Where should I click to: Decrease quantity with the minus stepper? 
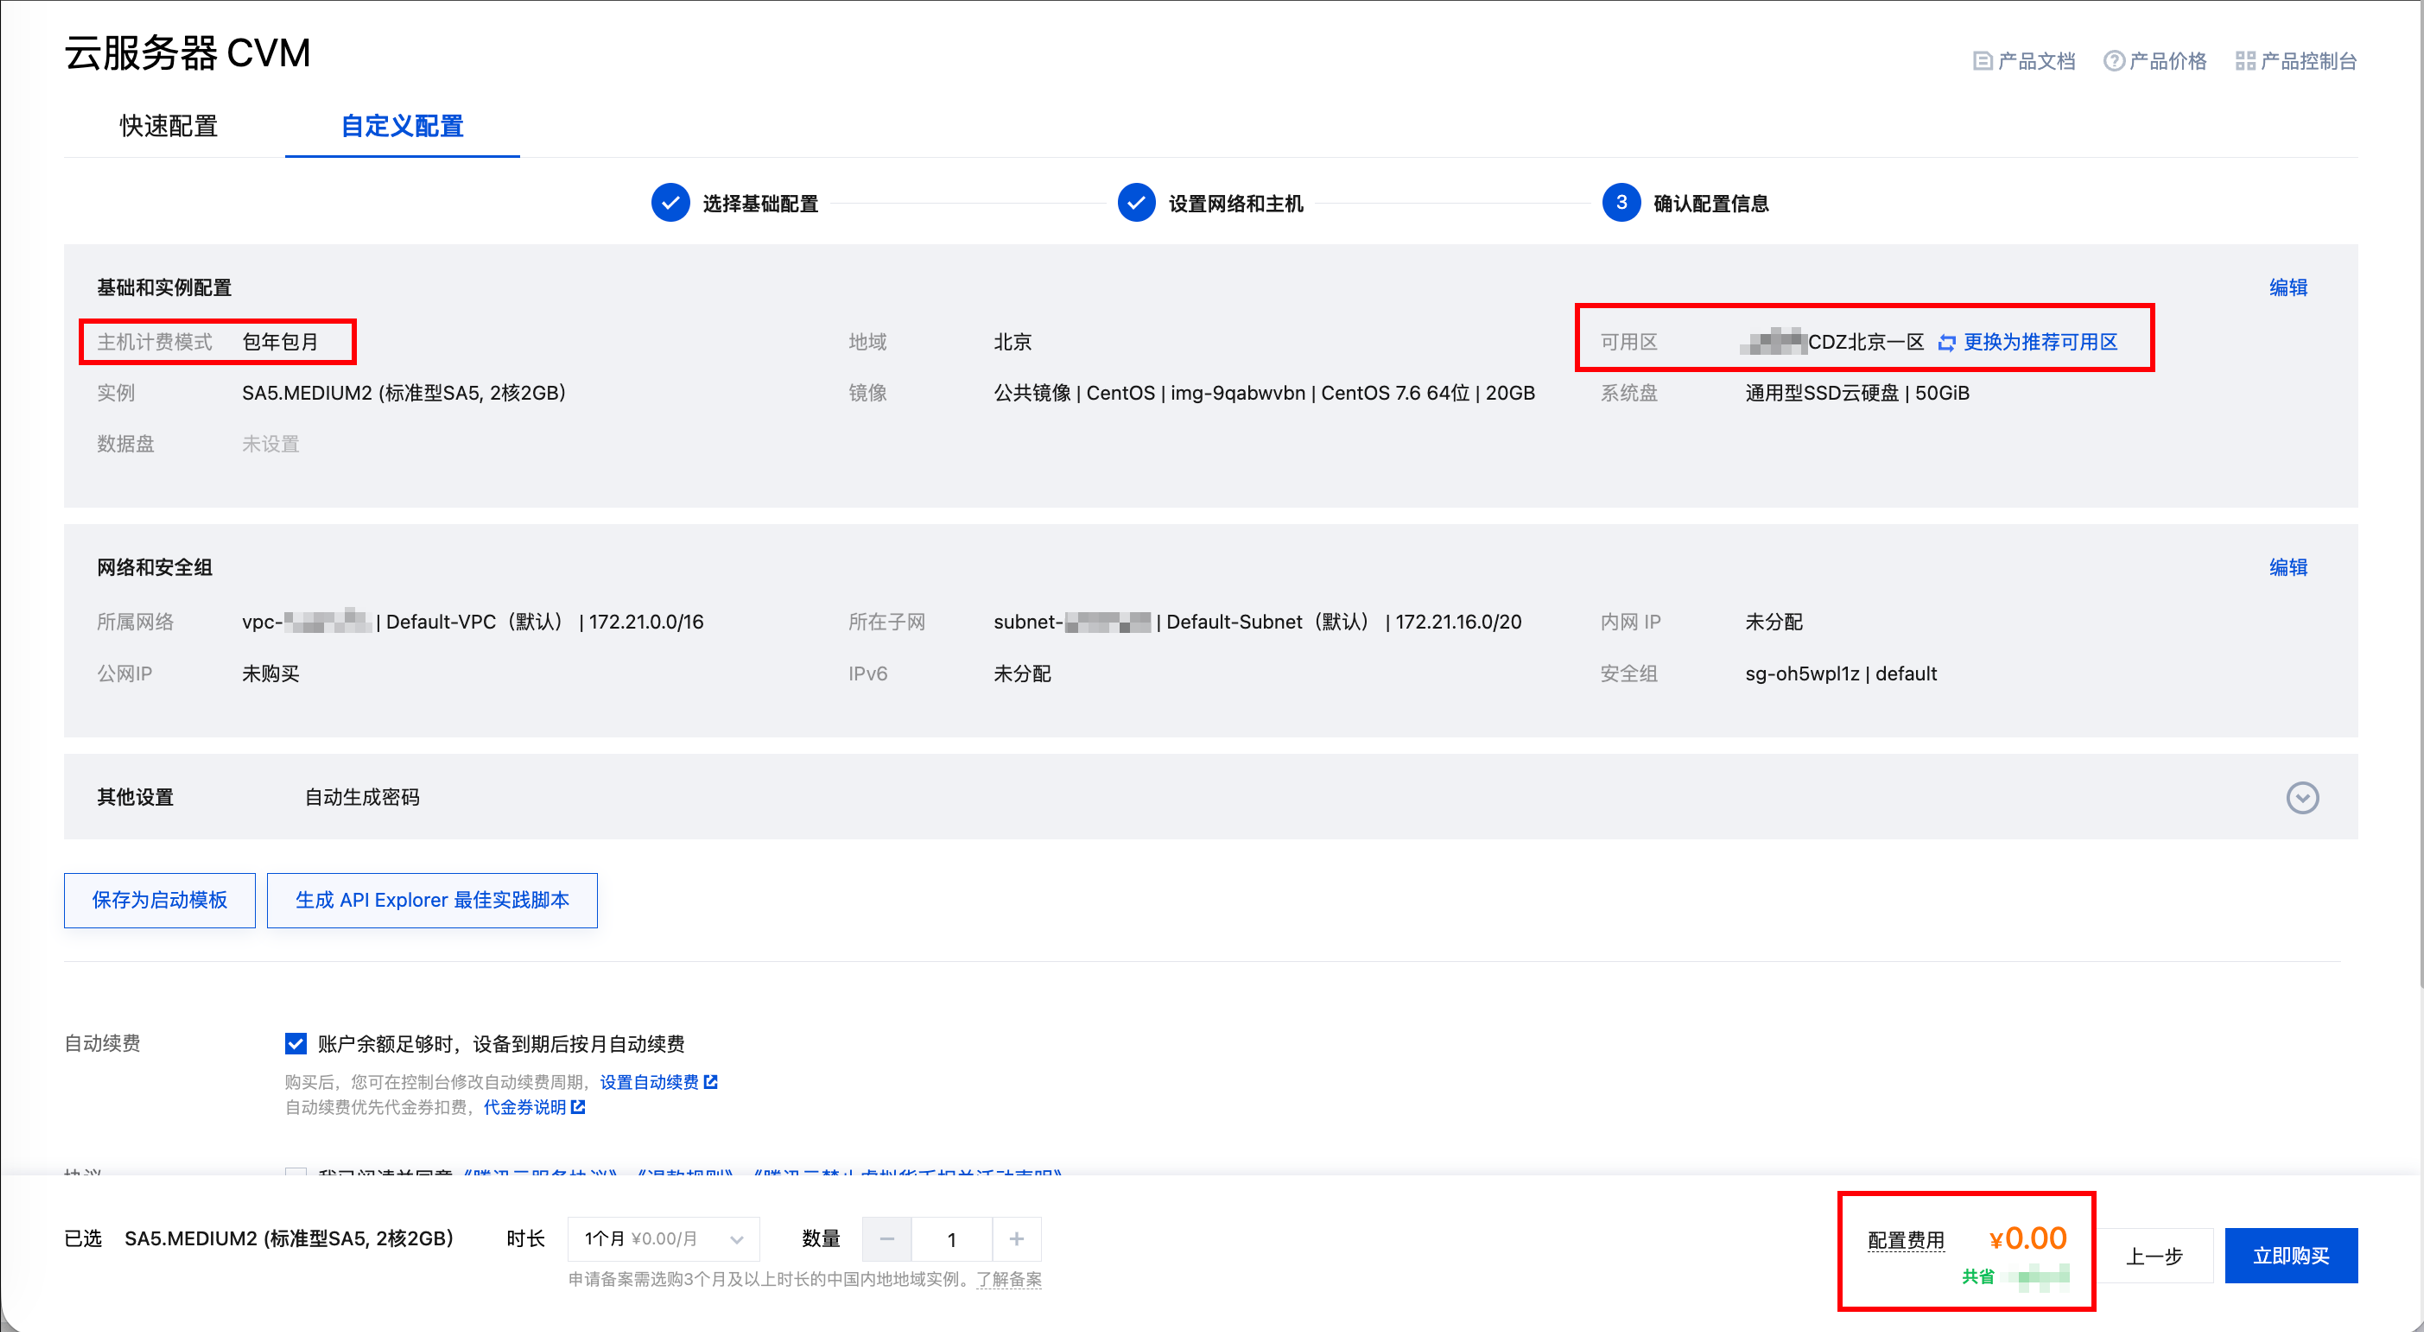886,1239
